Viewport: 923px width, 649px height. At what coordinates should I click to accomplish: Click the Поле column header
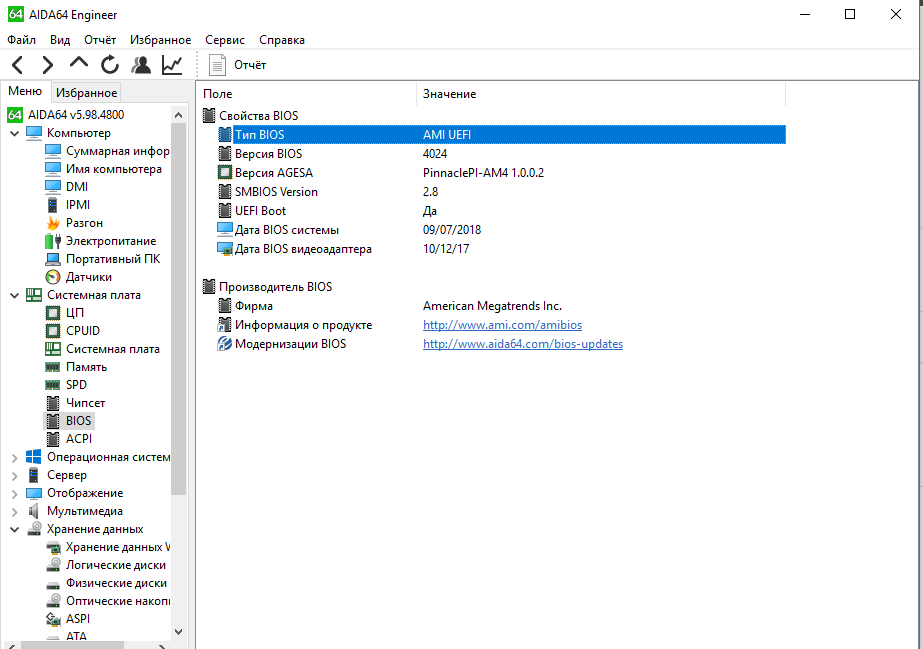308,94
